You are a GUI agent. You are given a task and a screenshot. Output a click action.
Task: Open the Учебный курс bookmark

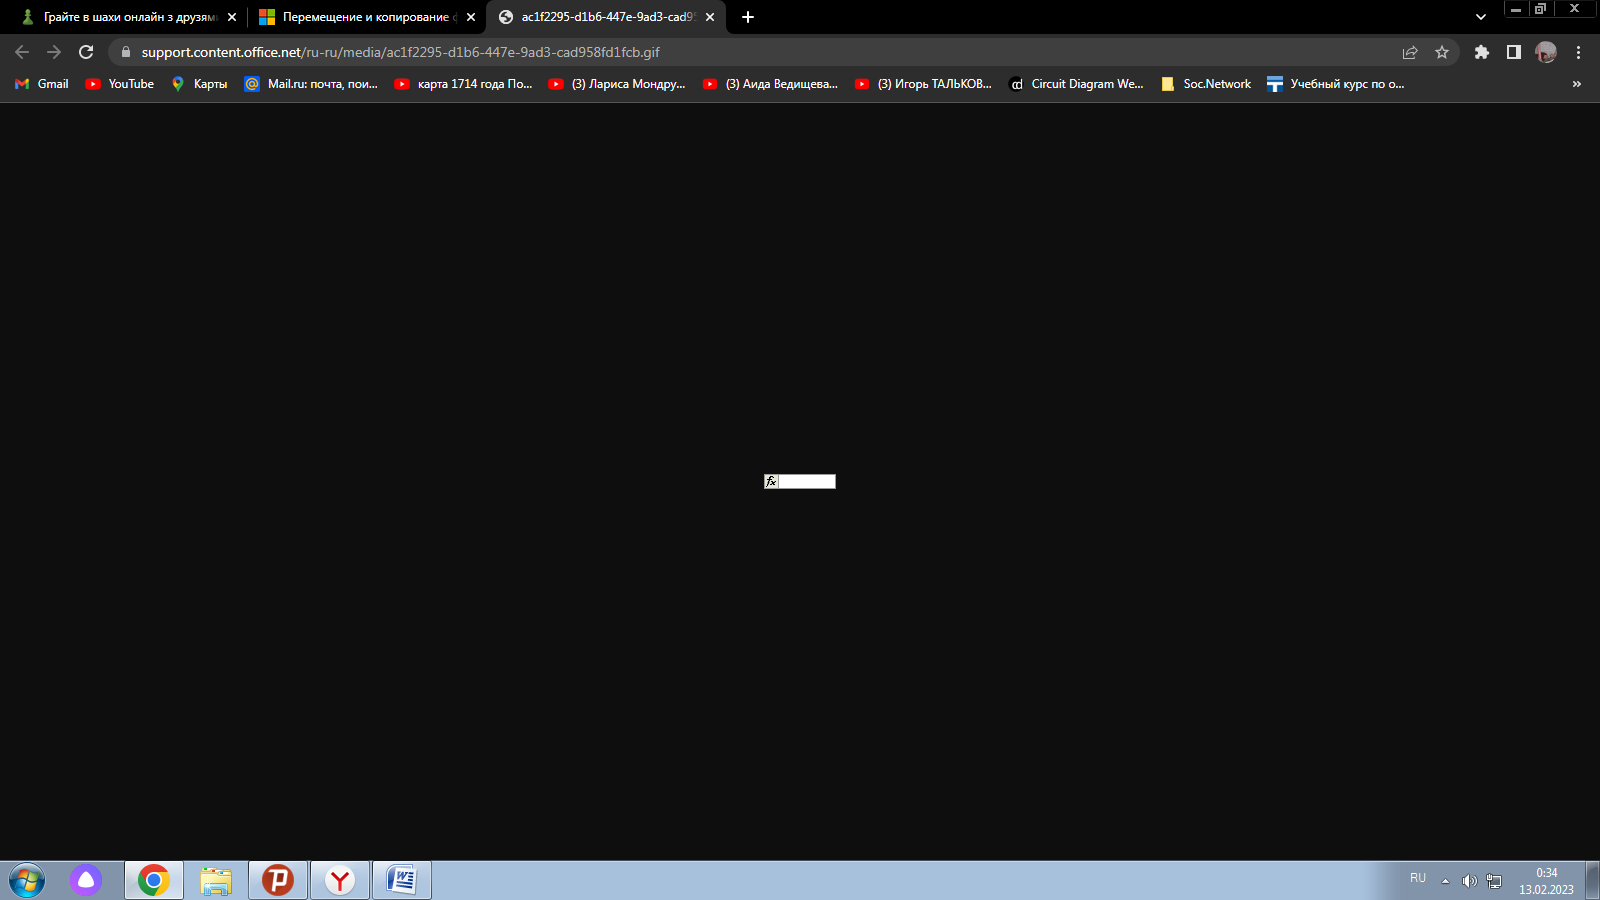[x=1335, y=84]
